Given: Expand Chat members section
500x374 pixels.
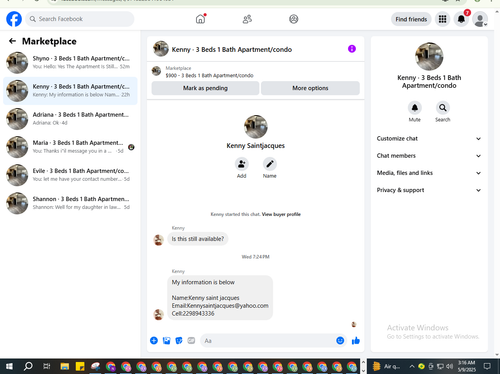Looking at the screenshot, I should tap(429, 156).
